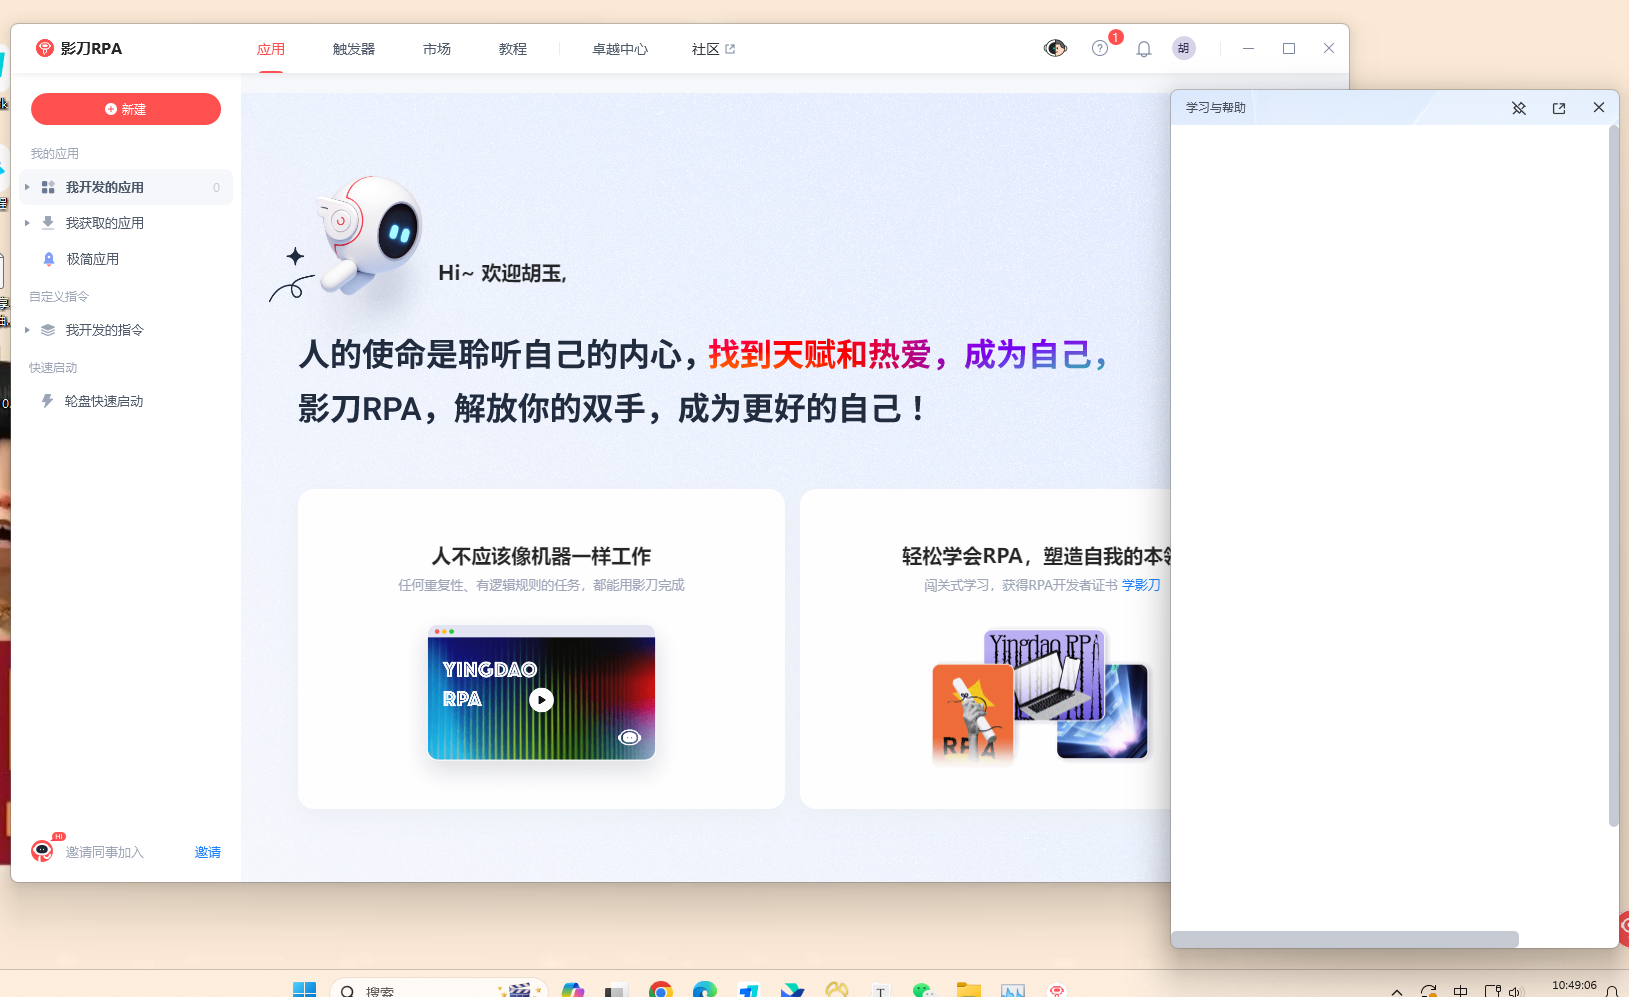Close the 学习与帮助 panel
The width and height of the screenshot is (1629, 997).
(1599, 108)
